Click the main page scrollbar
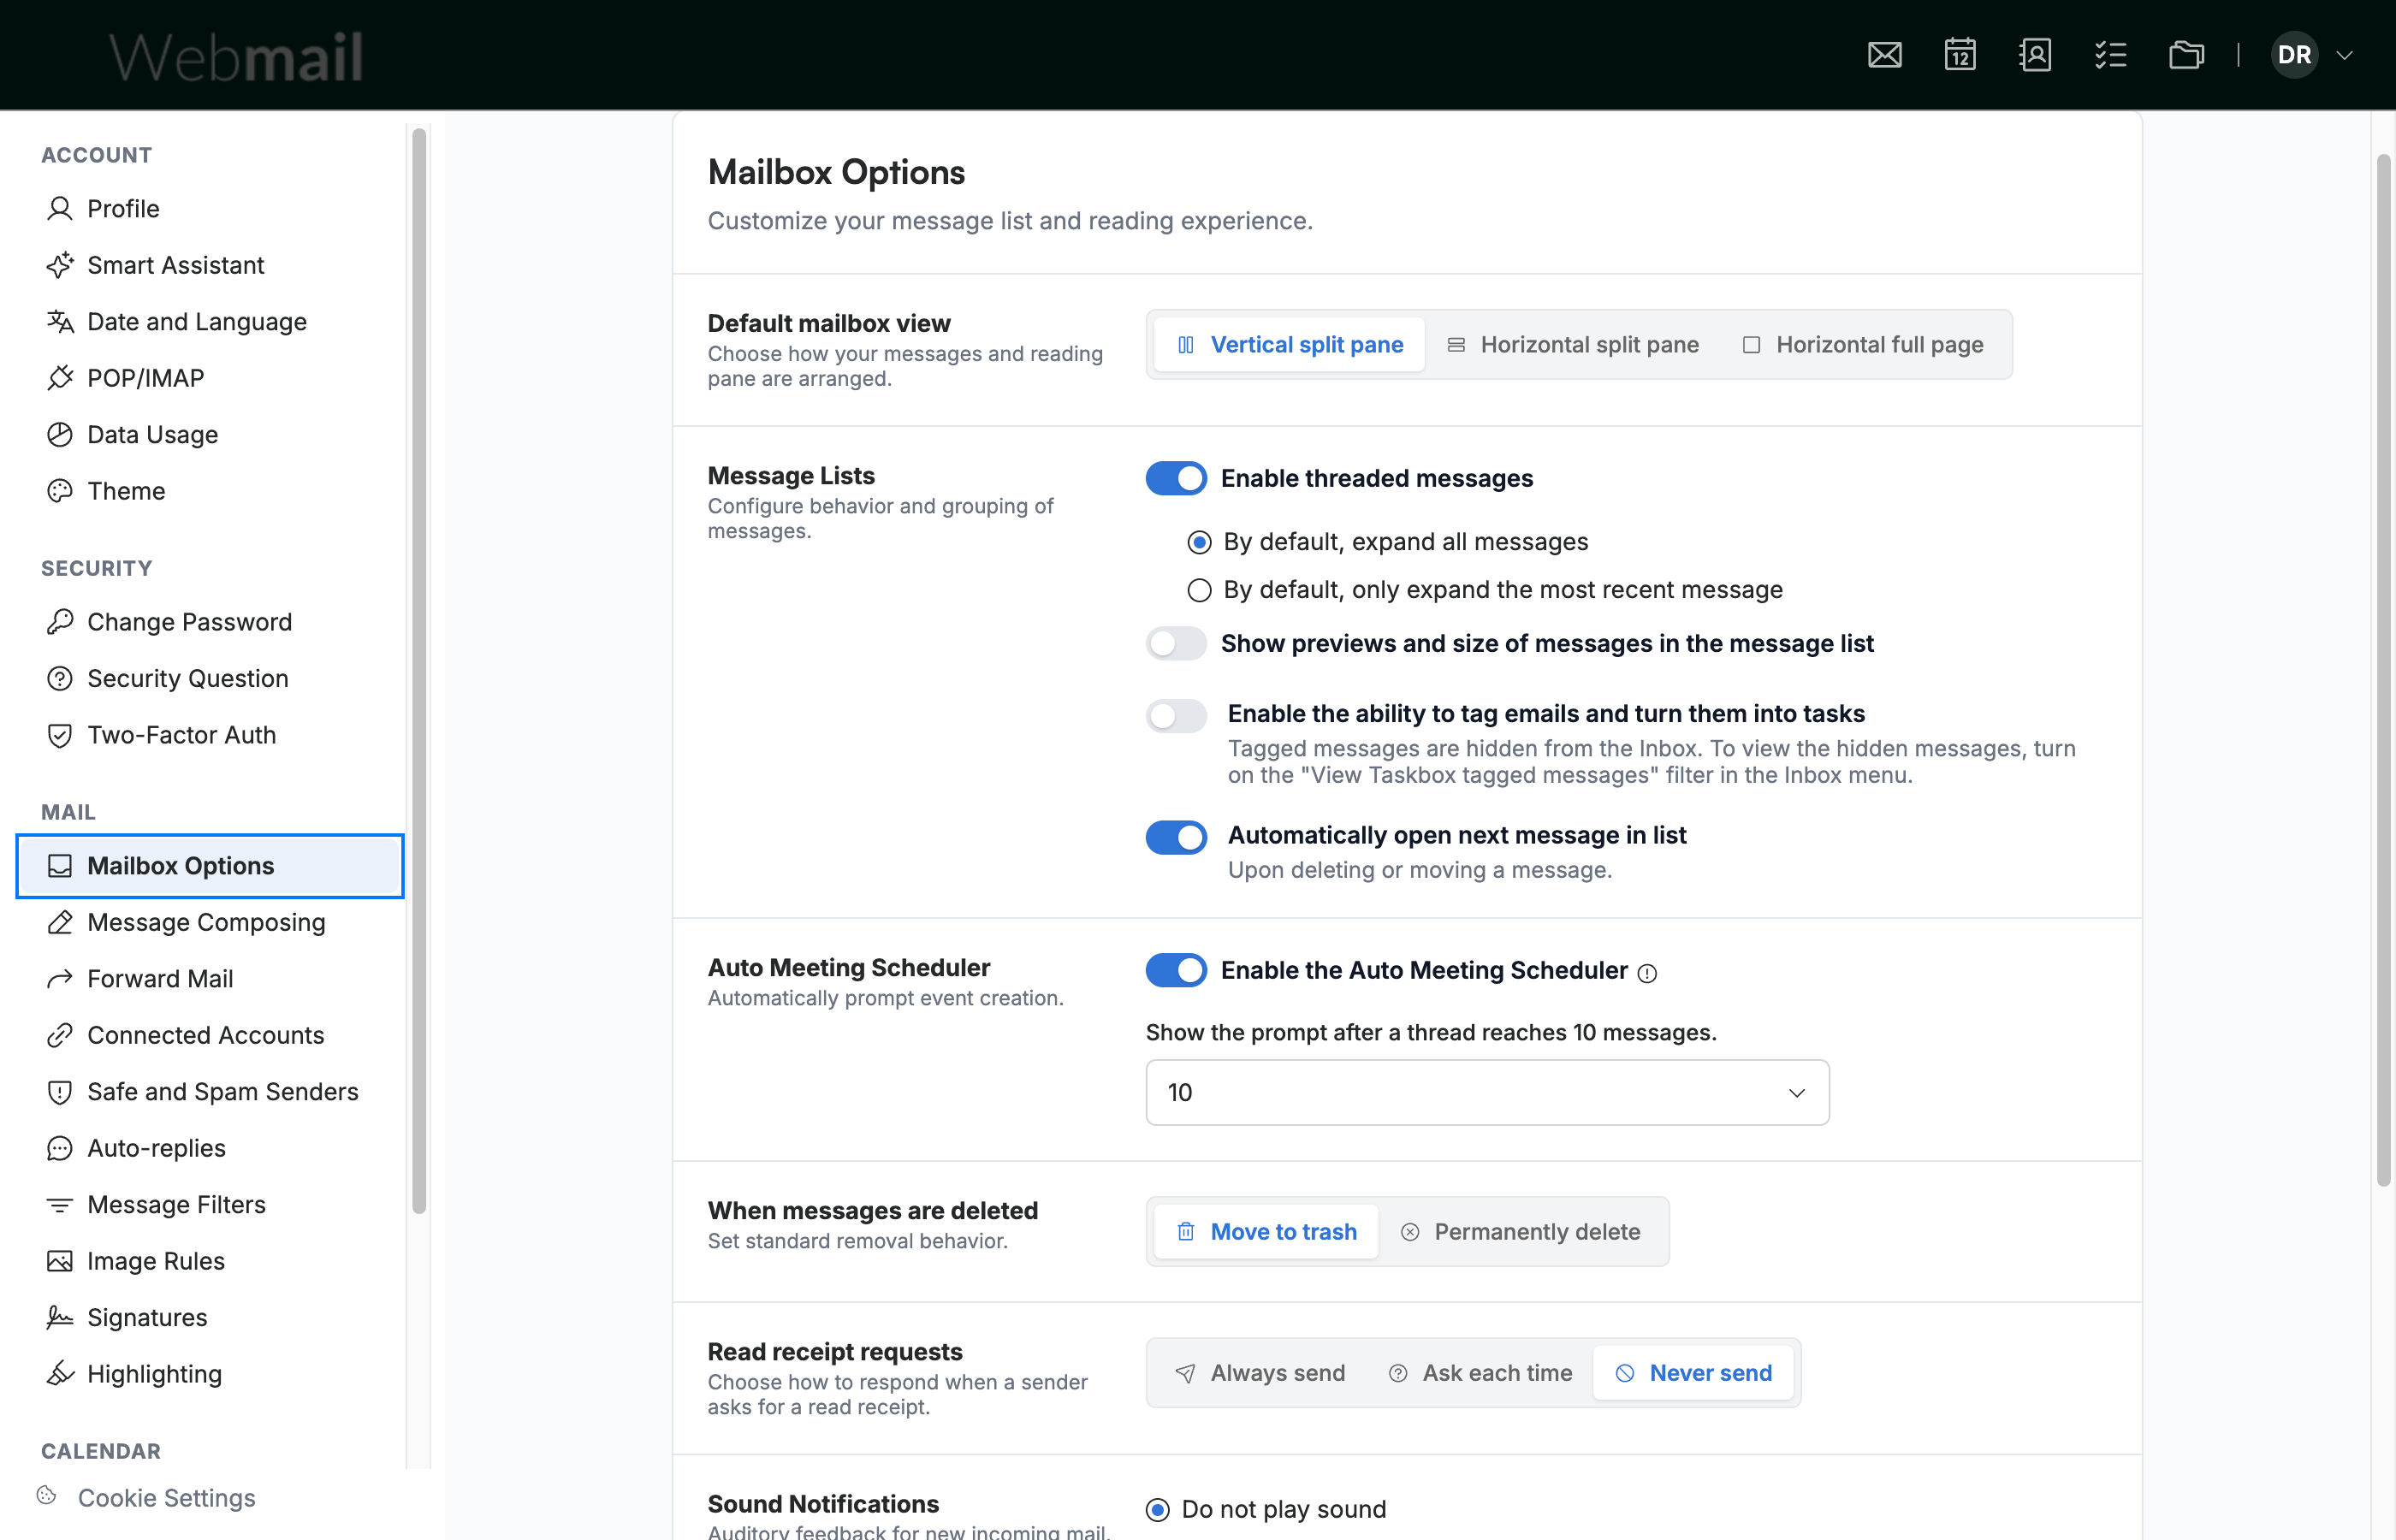This screenshot has width=2396, height=1540. point(2384,670)
